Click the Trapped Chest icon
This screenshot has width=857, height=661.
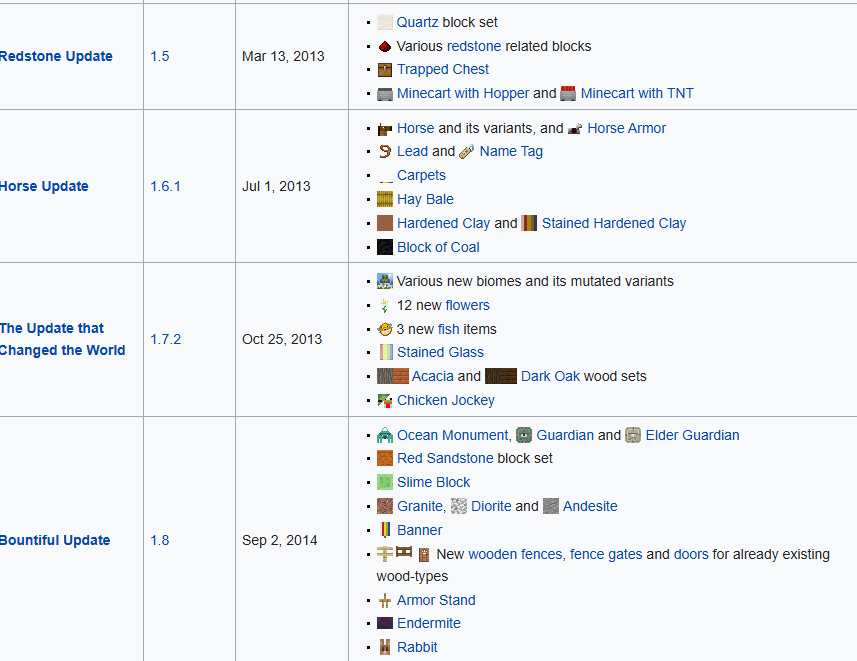tap(385, 69)
